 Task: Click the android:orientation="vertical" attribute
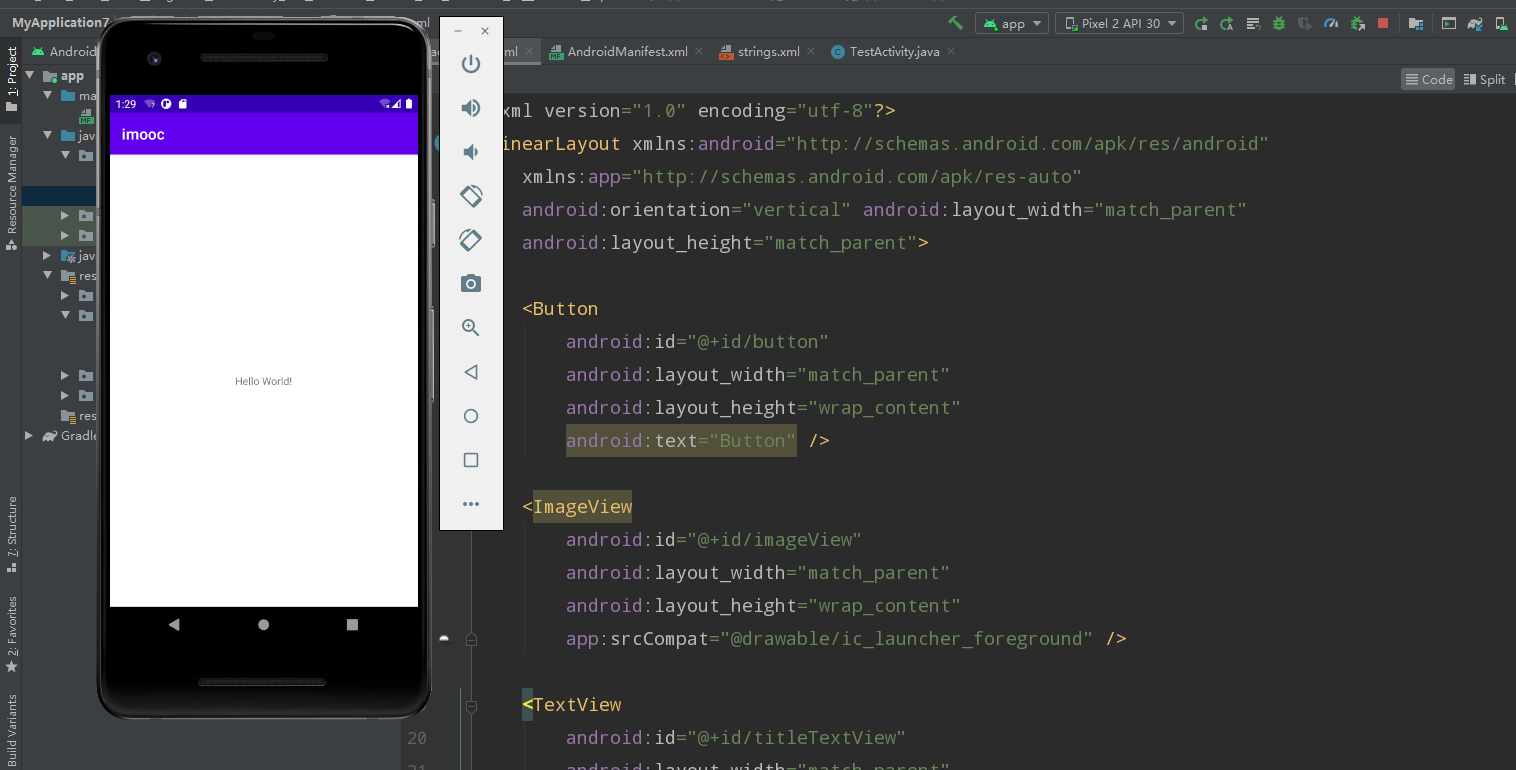click(686, 210)
